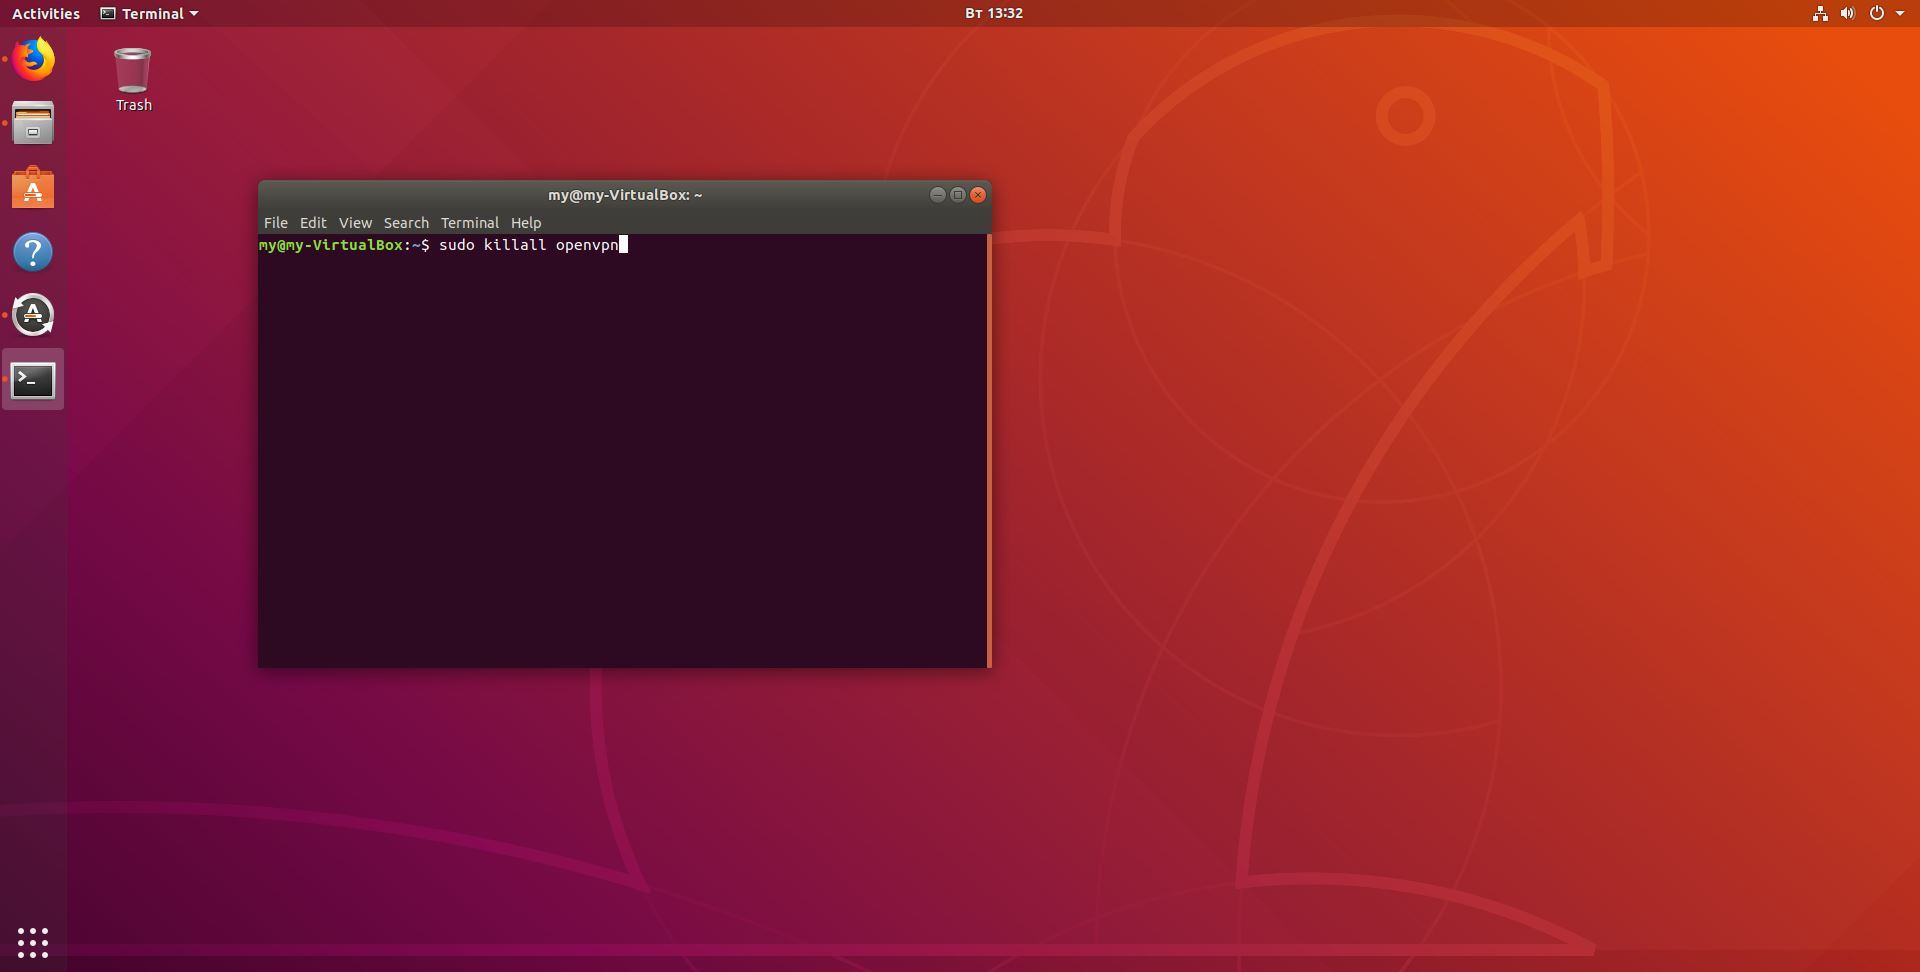Select the Trash desktop icon
This screenshot has width=1920, height=972.
[133, 80]
